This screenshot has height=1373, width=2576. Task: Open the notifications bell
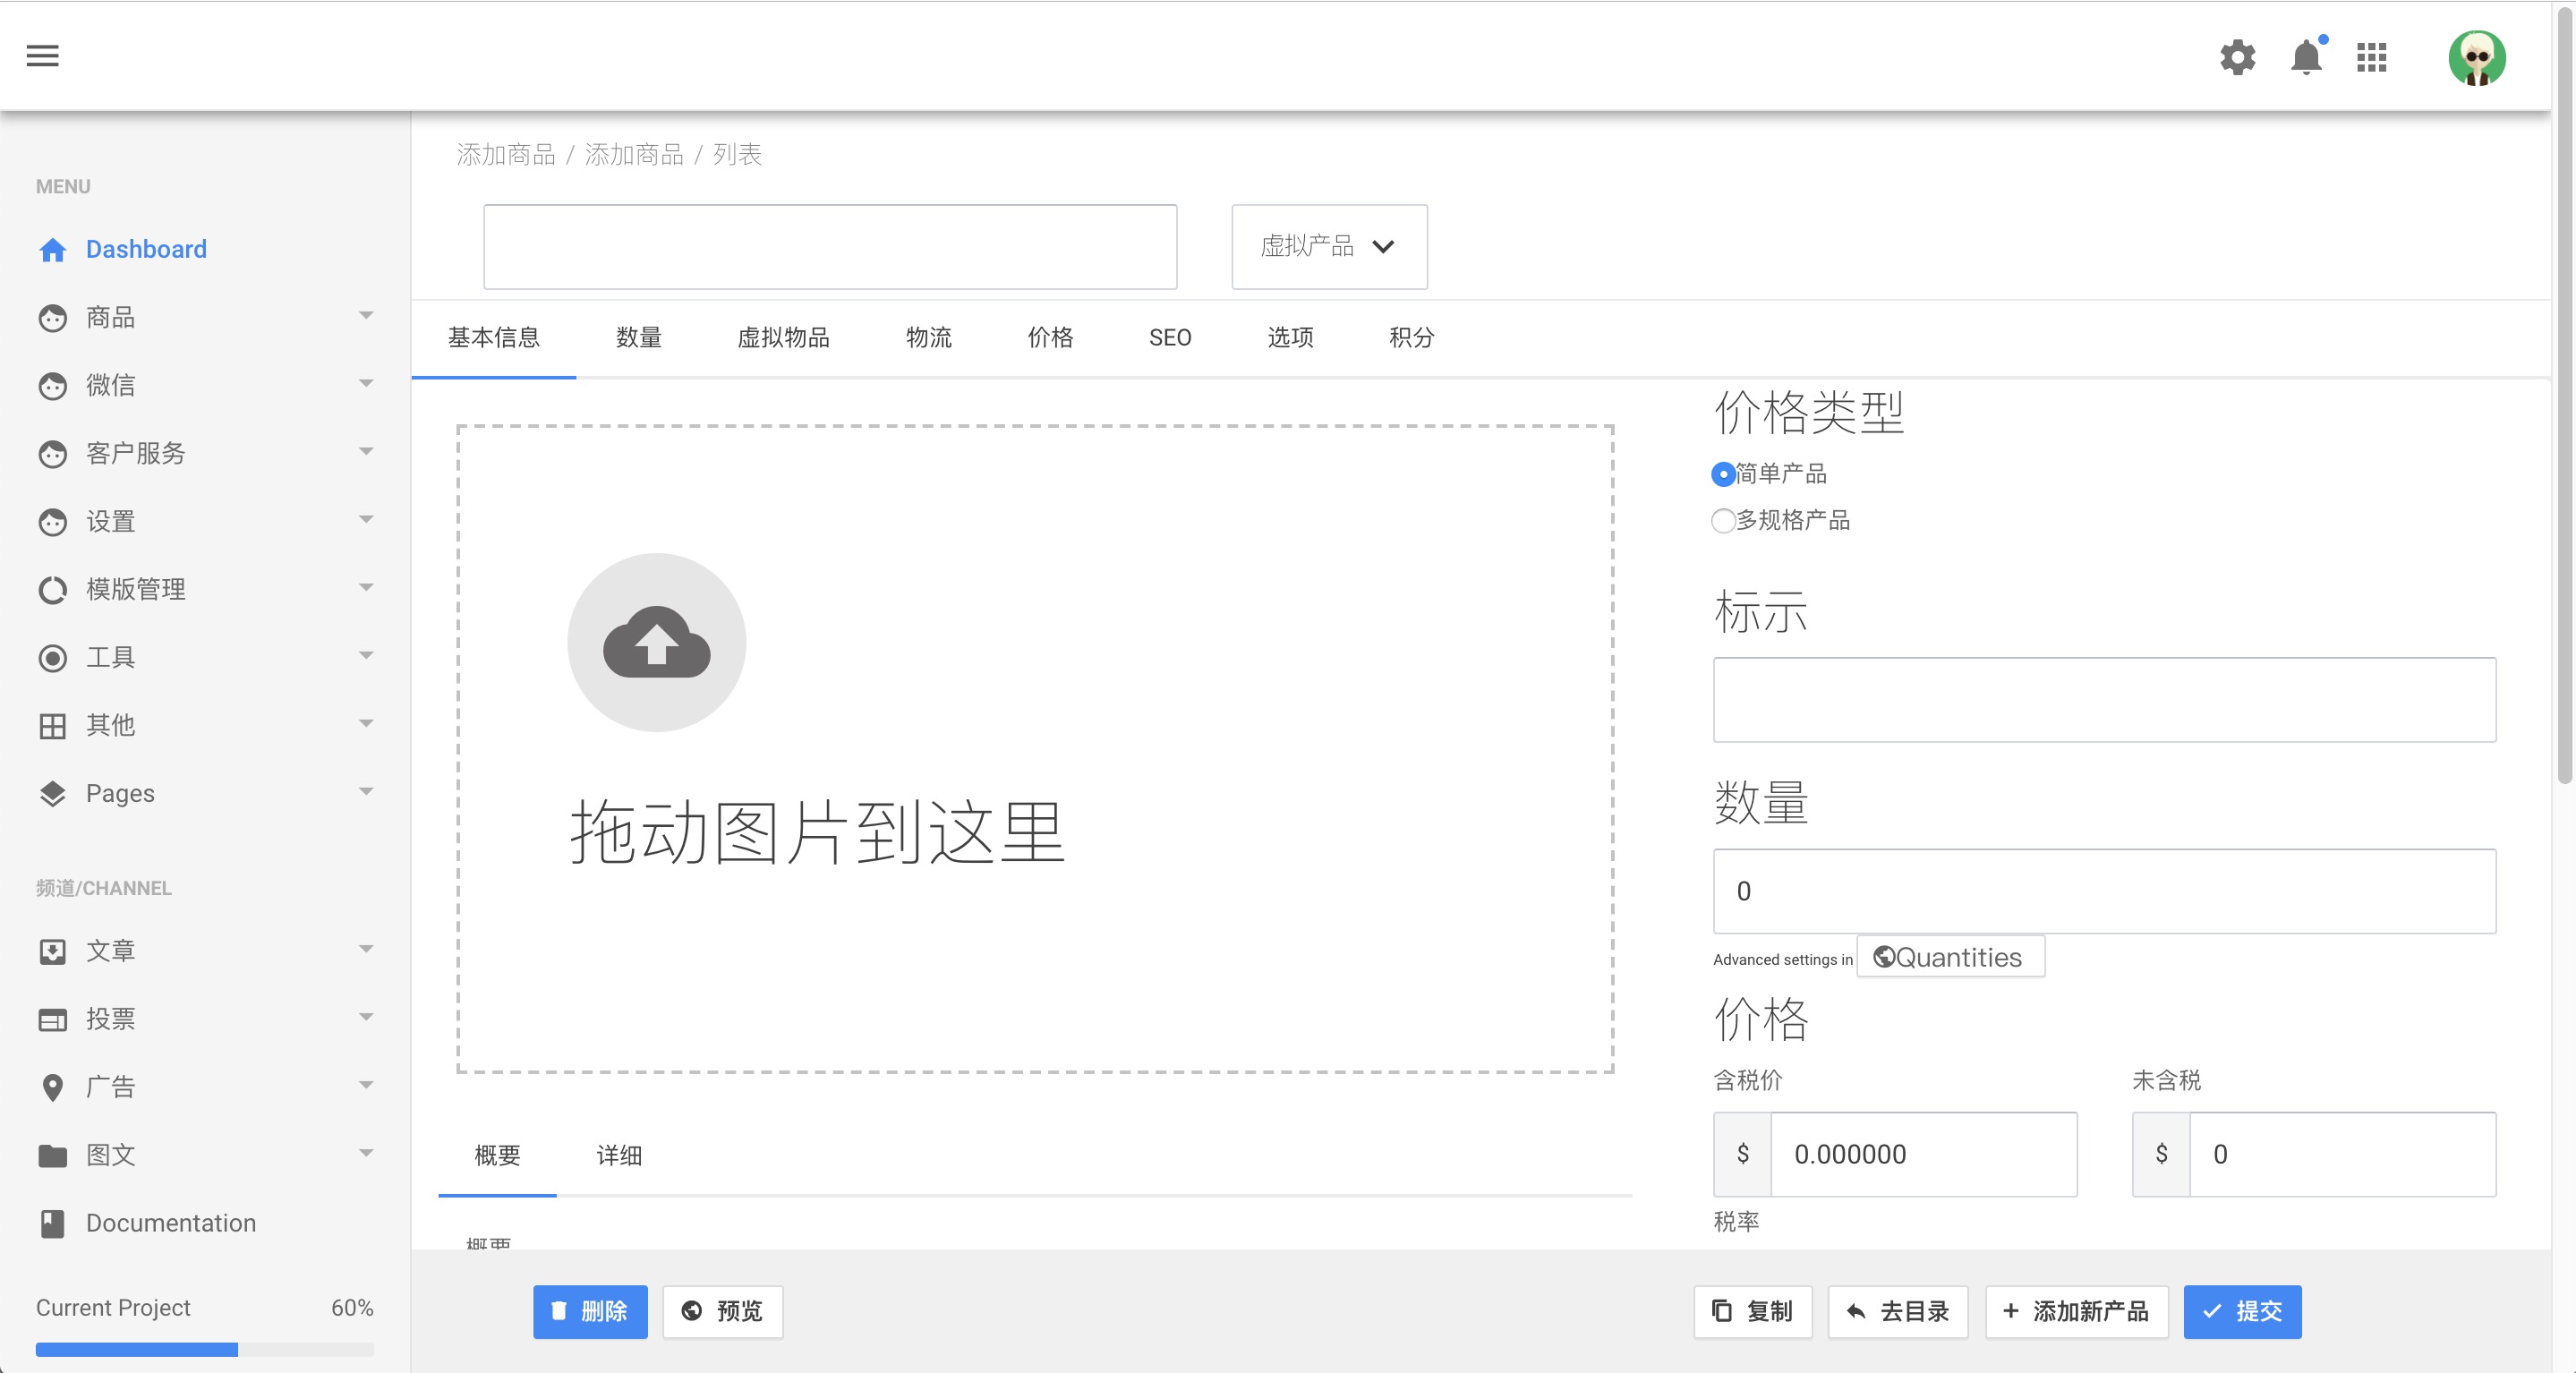pos(2306,57)
